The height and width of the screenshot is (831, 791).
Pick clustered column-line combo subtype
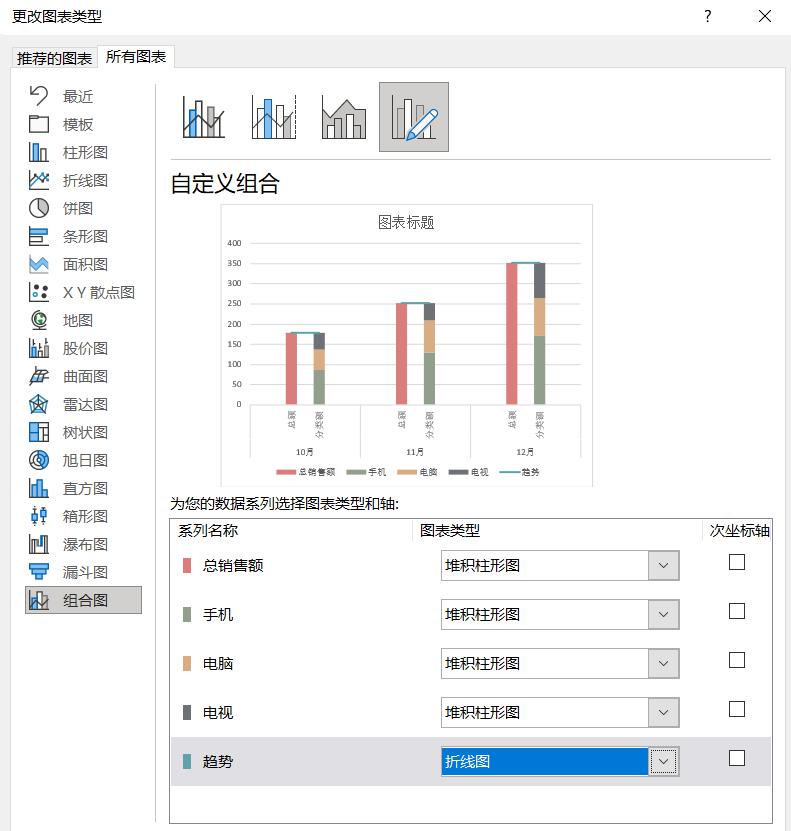click(x=204, y=117)
